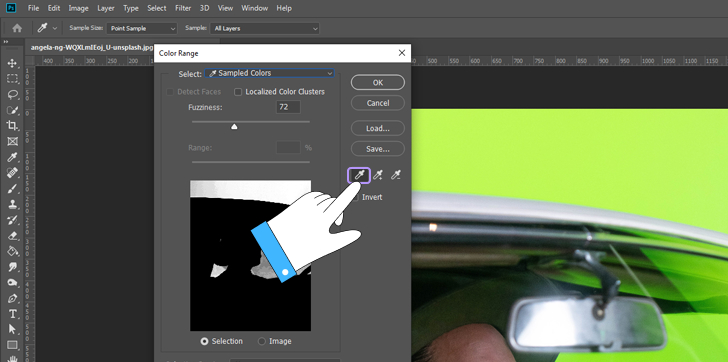Open the File menu
The height and width of the screenshot is (362, 728).
(33, 8)
